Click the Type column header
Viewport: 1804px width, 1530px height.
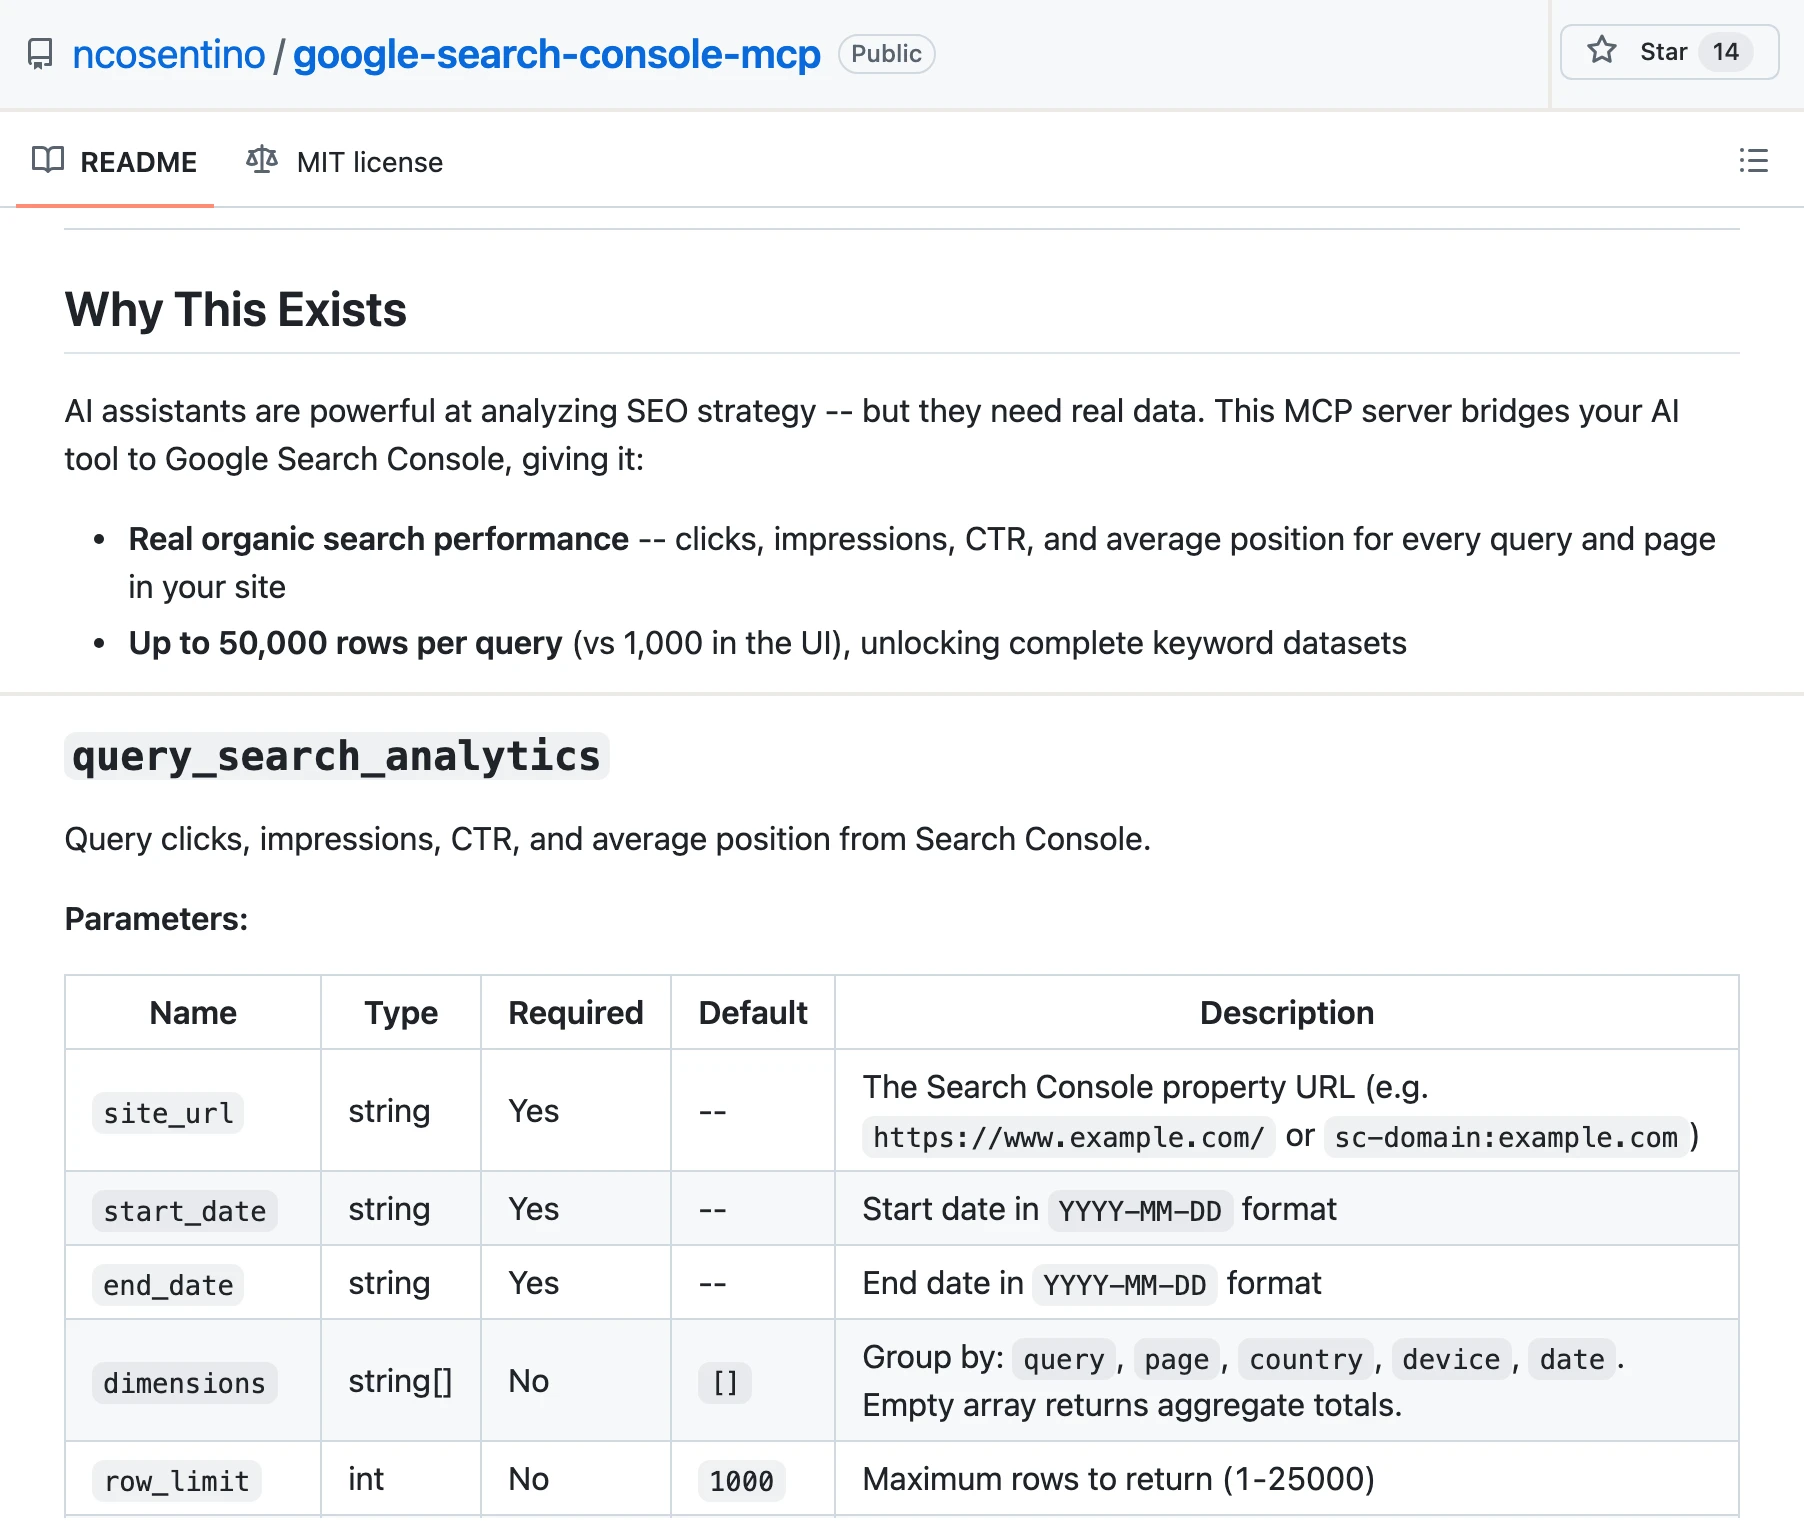tap(401, 1013)
